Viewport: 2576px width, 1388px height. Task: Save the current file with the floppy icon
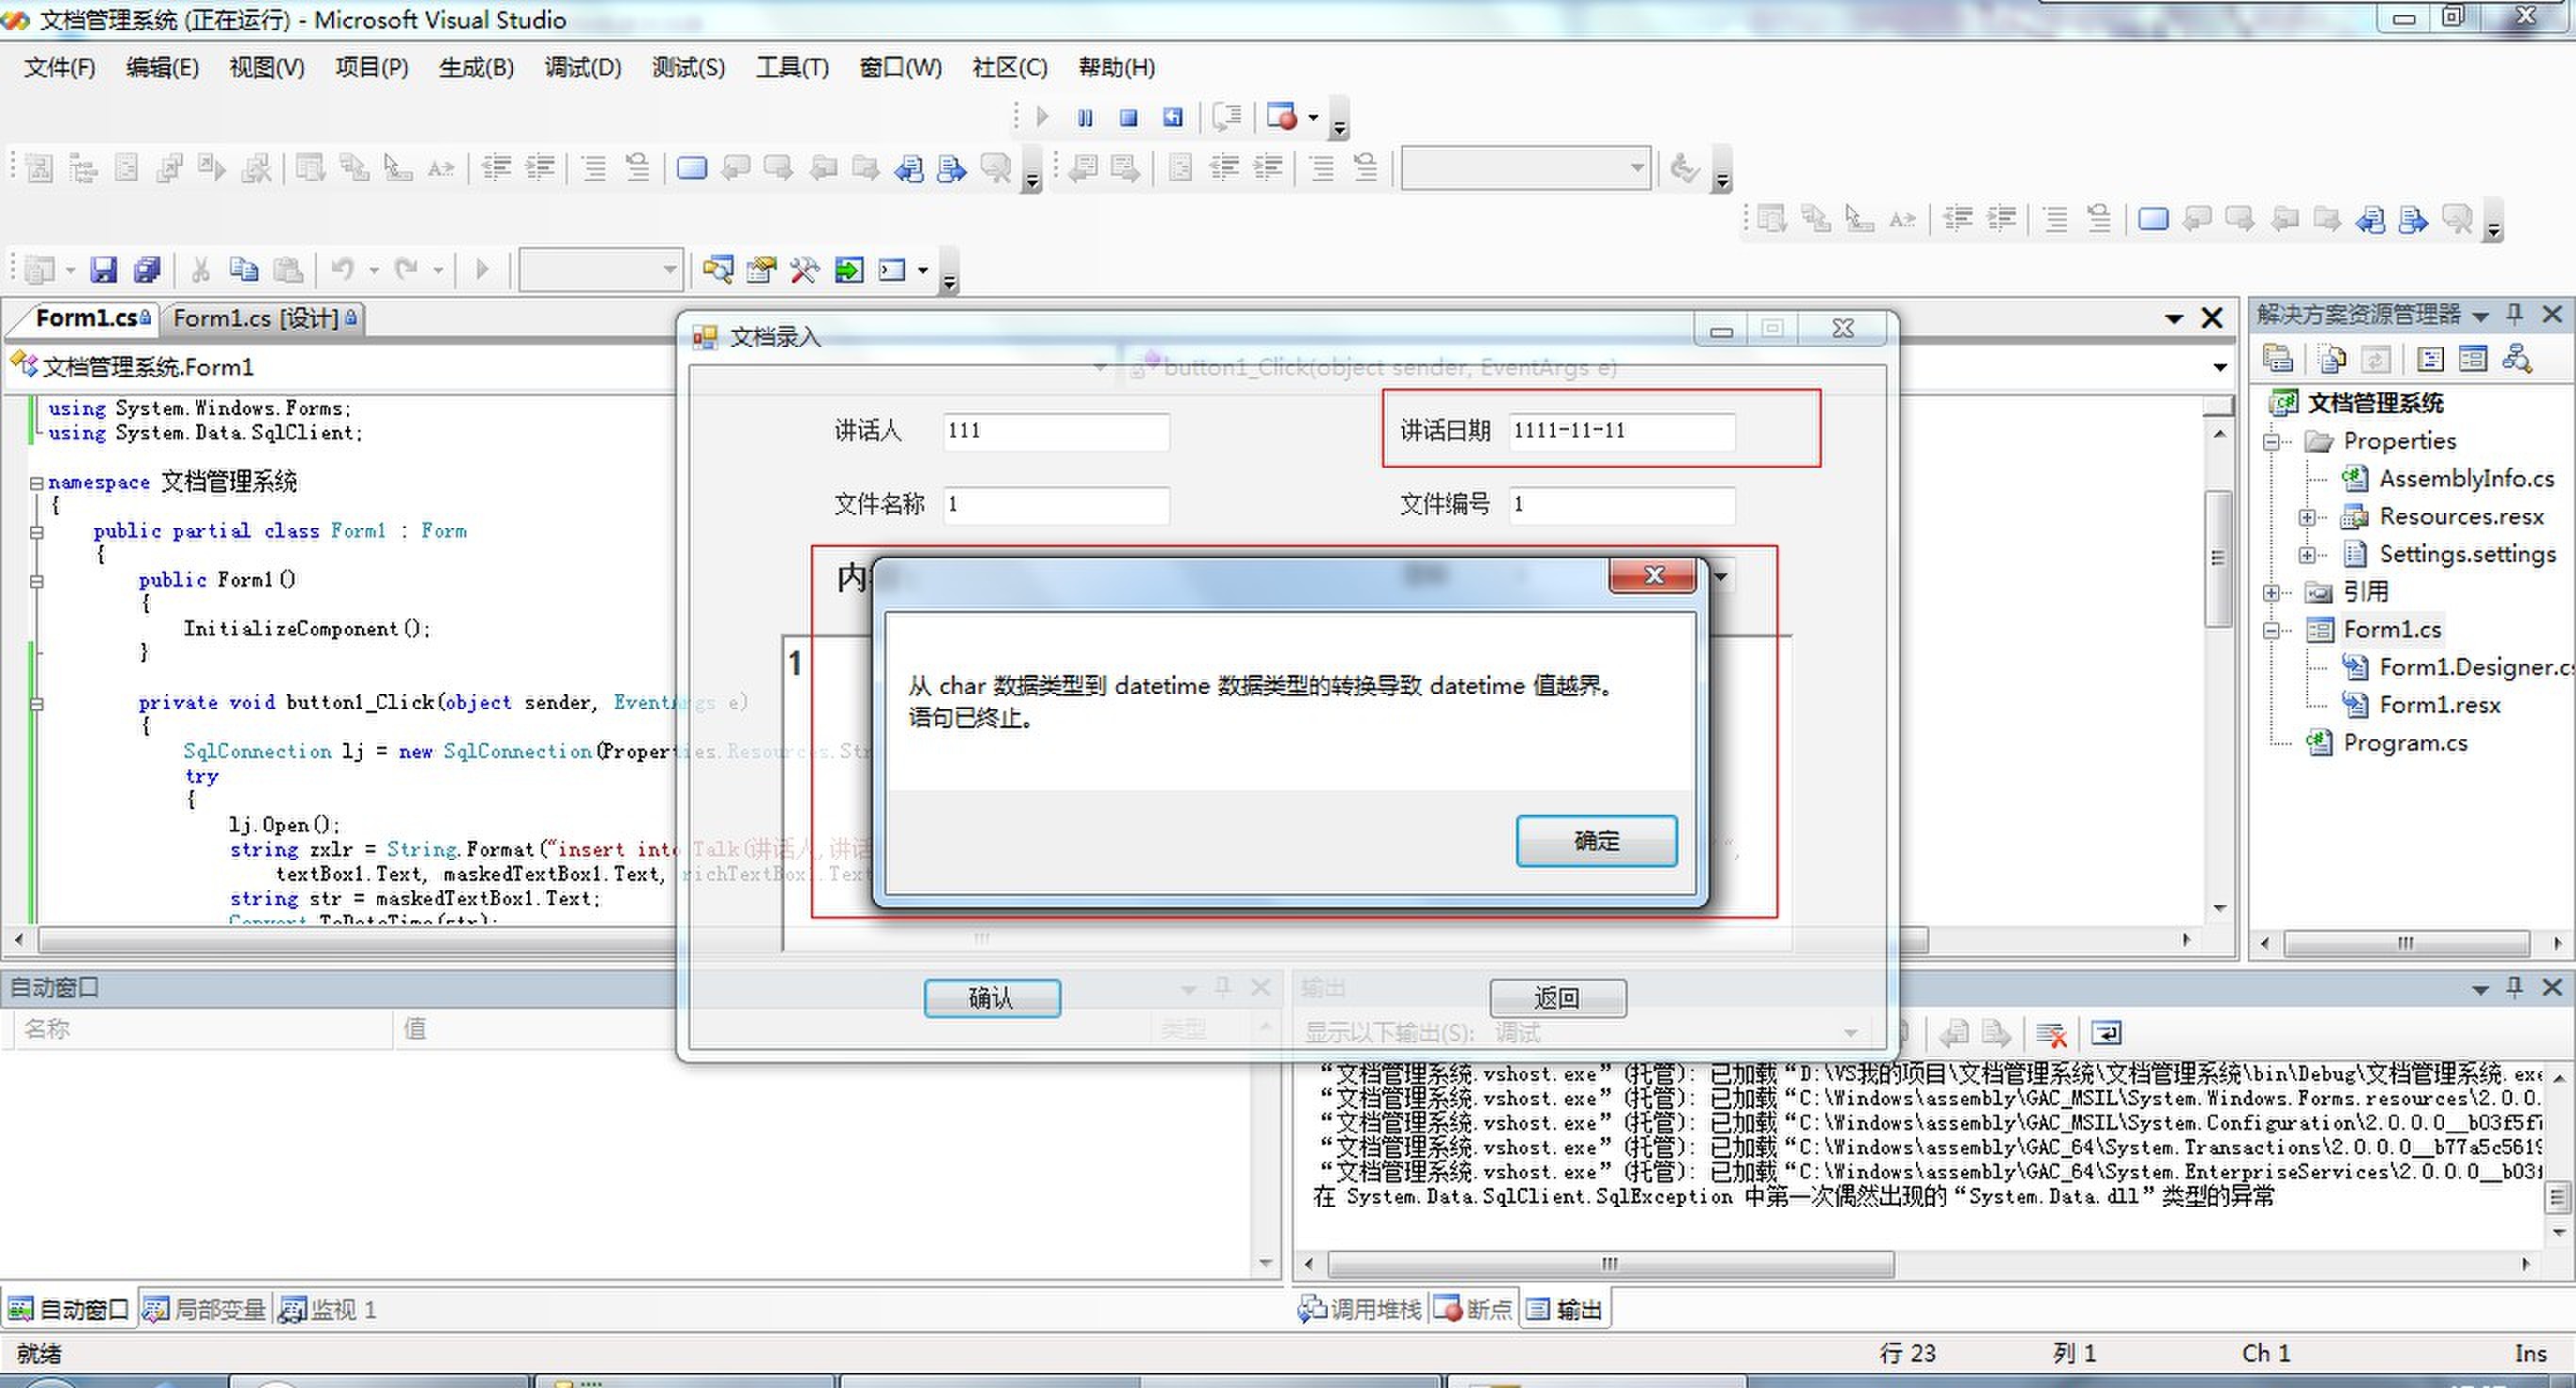click(x=103, y=270)
